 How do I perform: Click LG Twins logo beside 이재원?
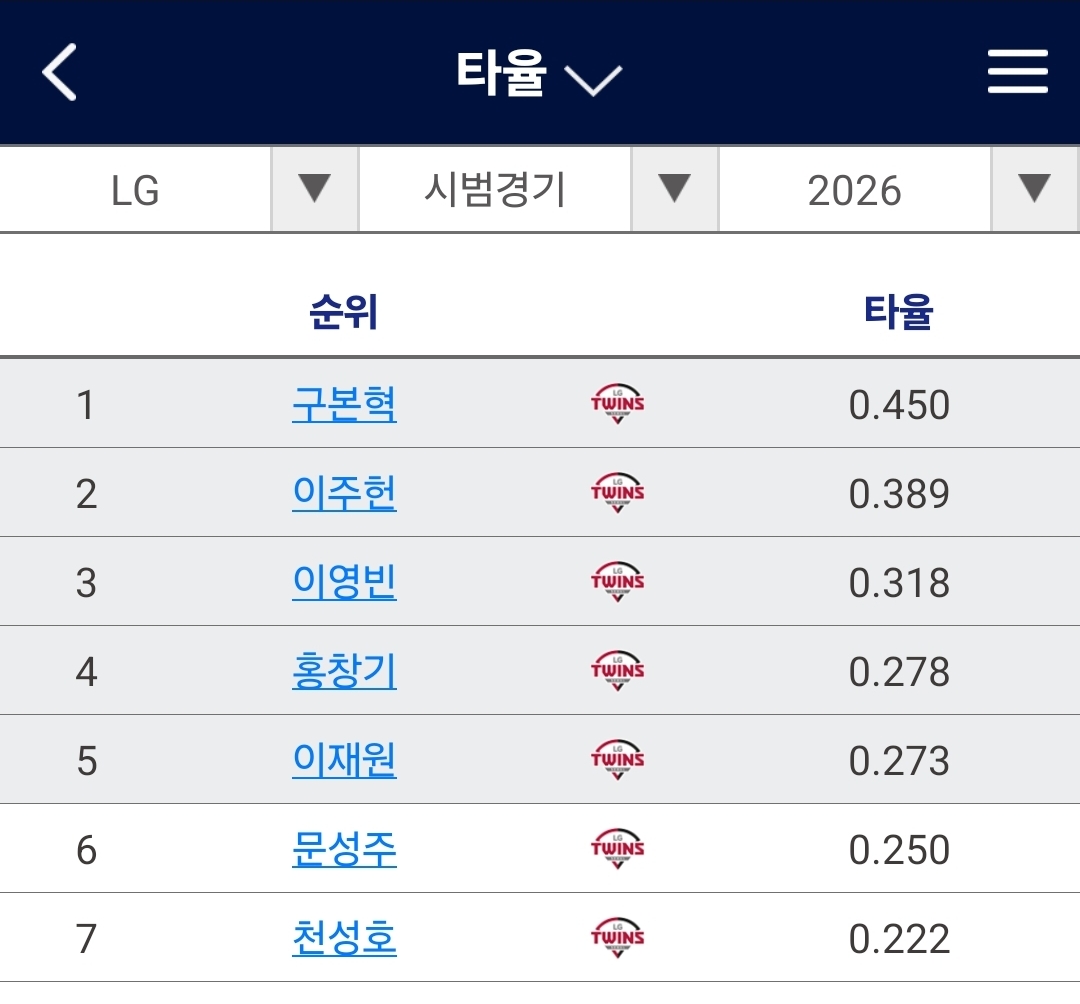tap(617, 760)
